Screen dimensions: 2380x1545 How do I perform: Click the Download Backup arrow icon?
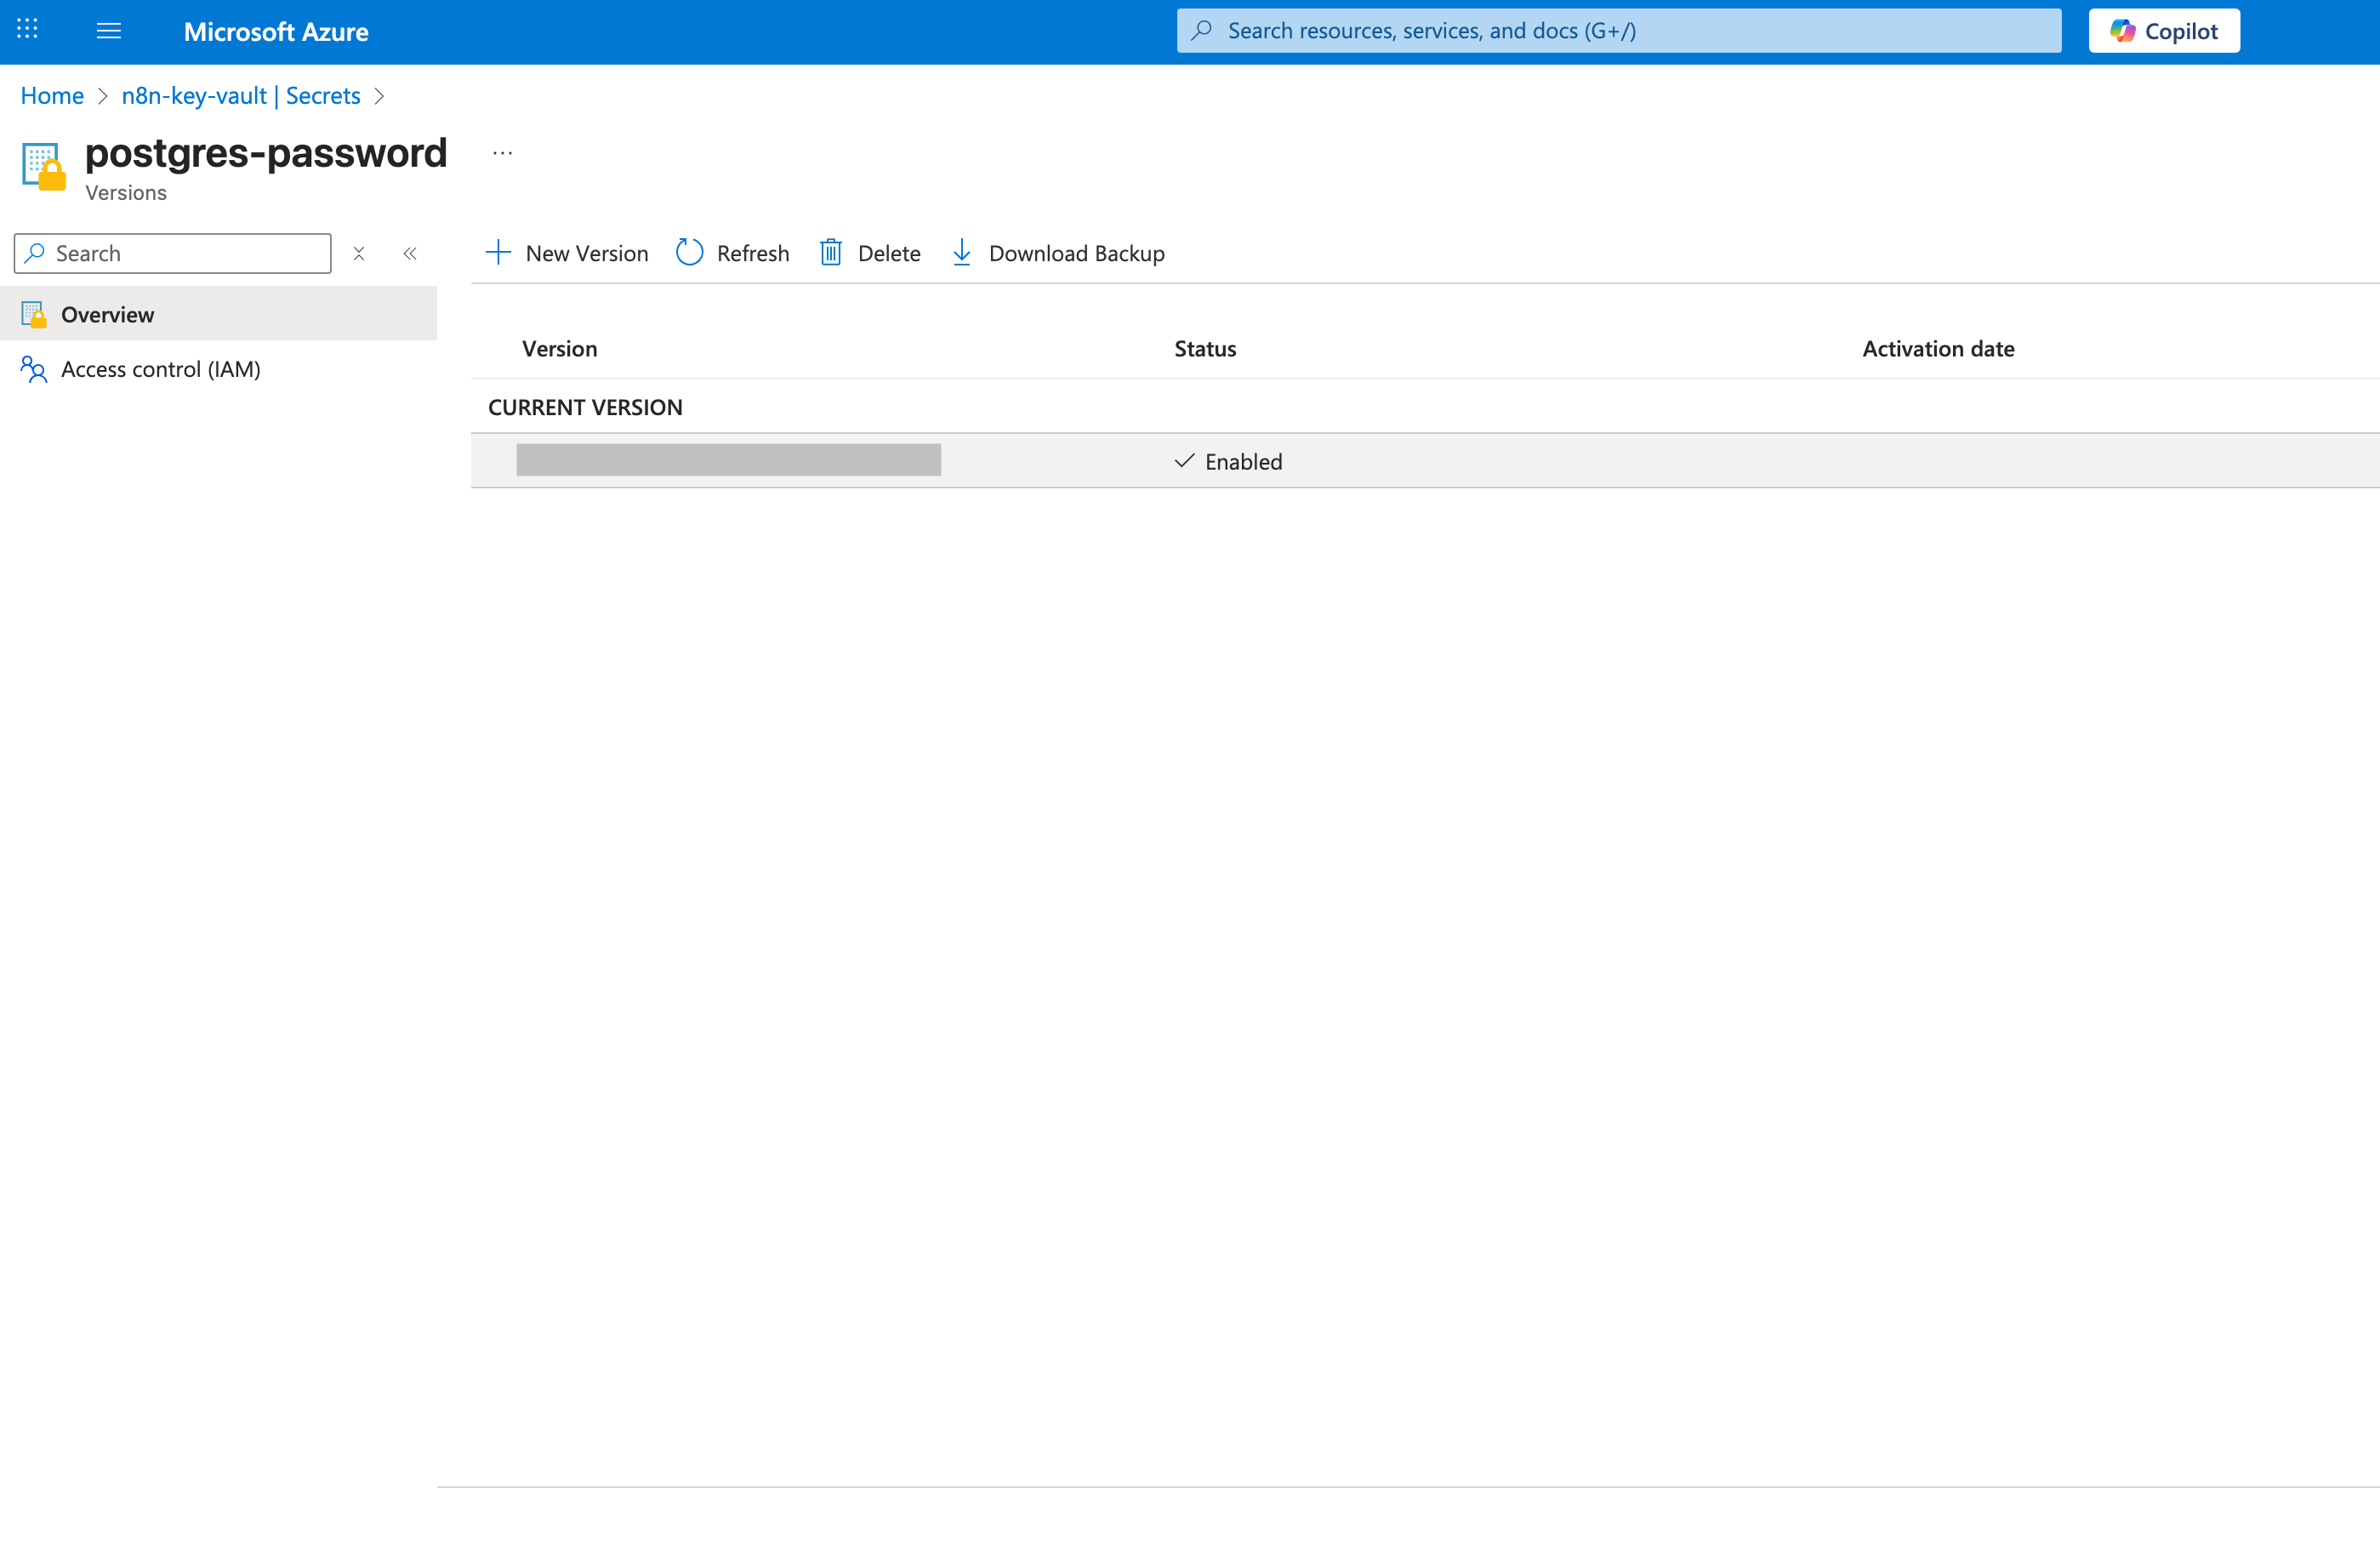click(961, 252)
